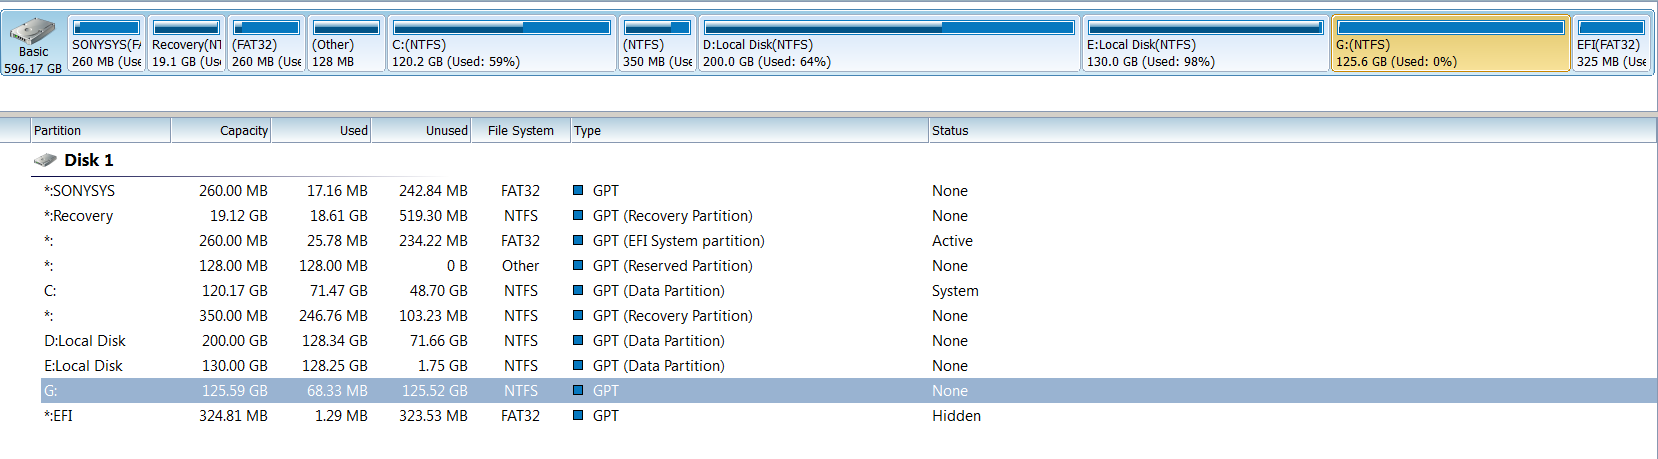Click the E:Local Disk usage bar
Viewport: 1658px width, 459px height.
[x=1205, y=28]
